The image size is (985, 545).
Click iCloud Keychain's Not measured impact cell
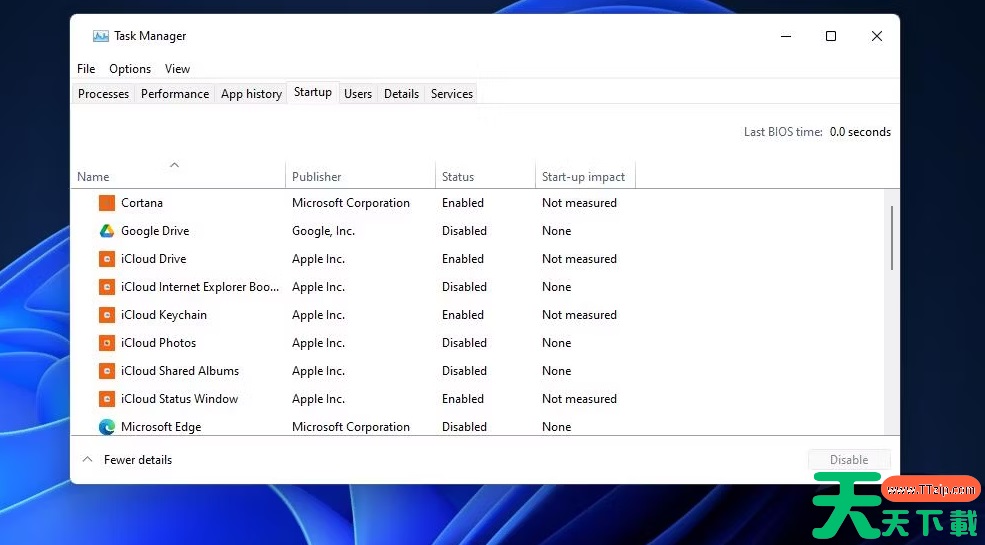(579, 315)
